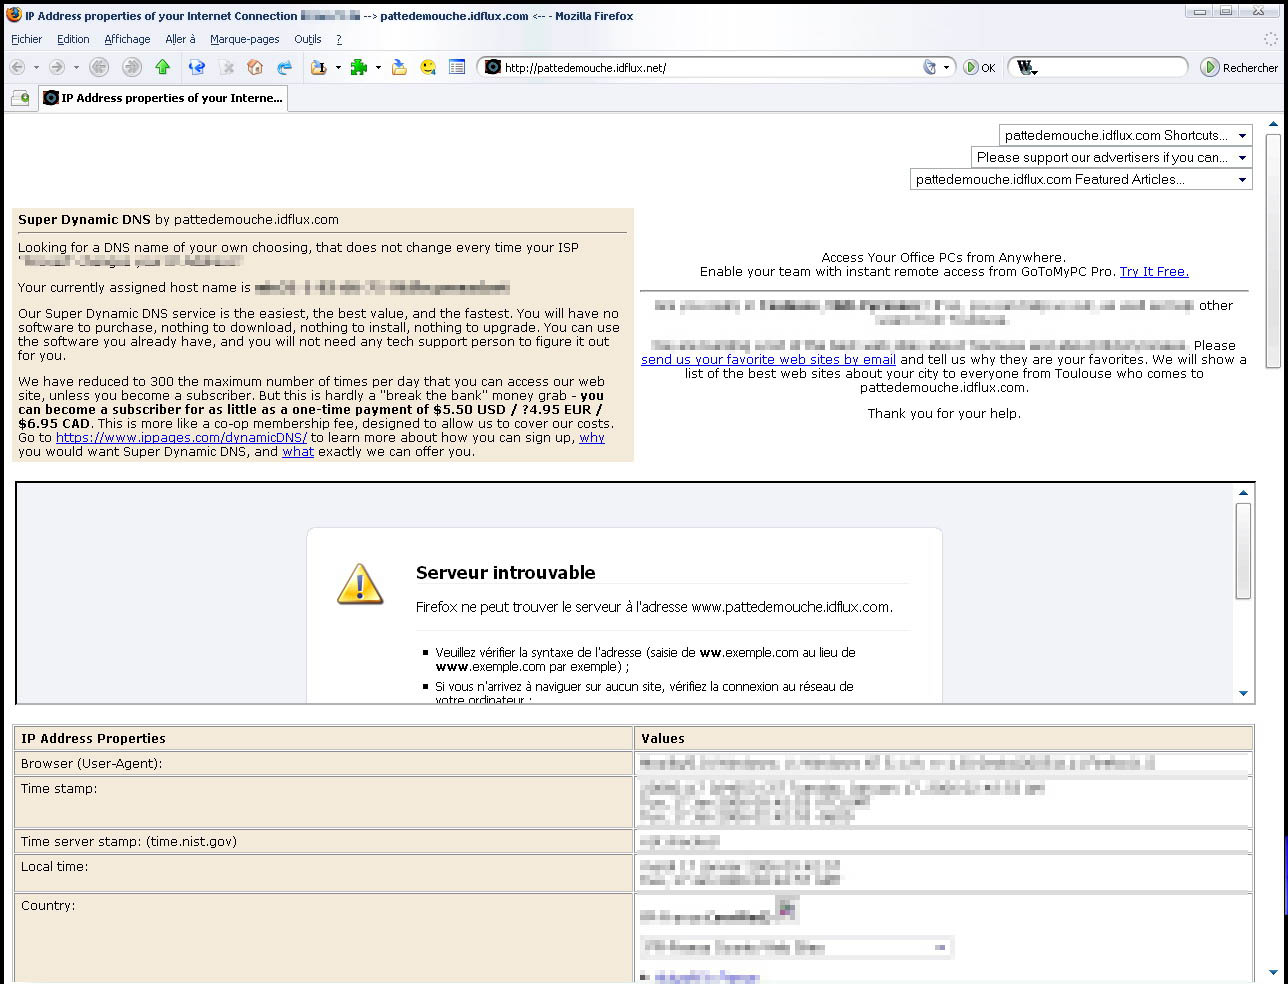This screenshot has height=984, width=1288.
Task: Click inside the search text field
Action: (x=1112, y=67)
